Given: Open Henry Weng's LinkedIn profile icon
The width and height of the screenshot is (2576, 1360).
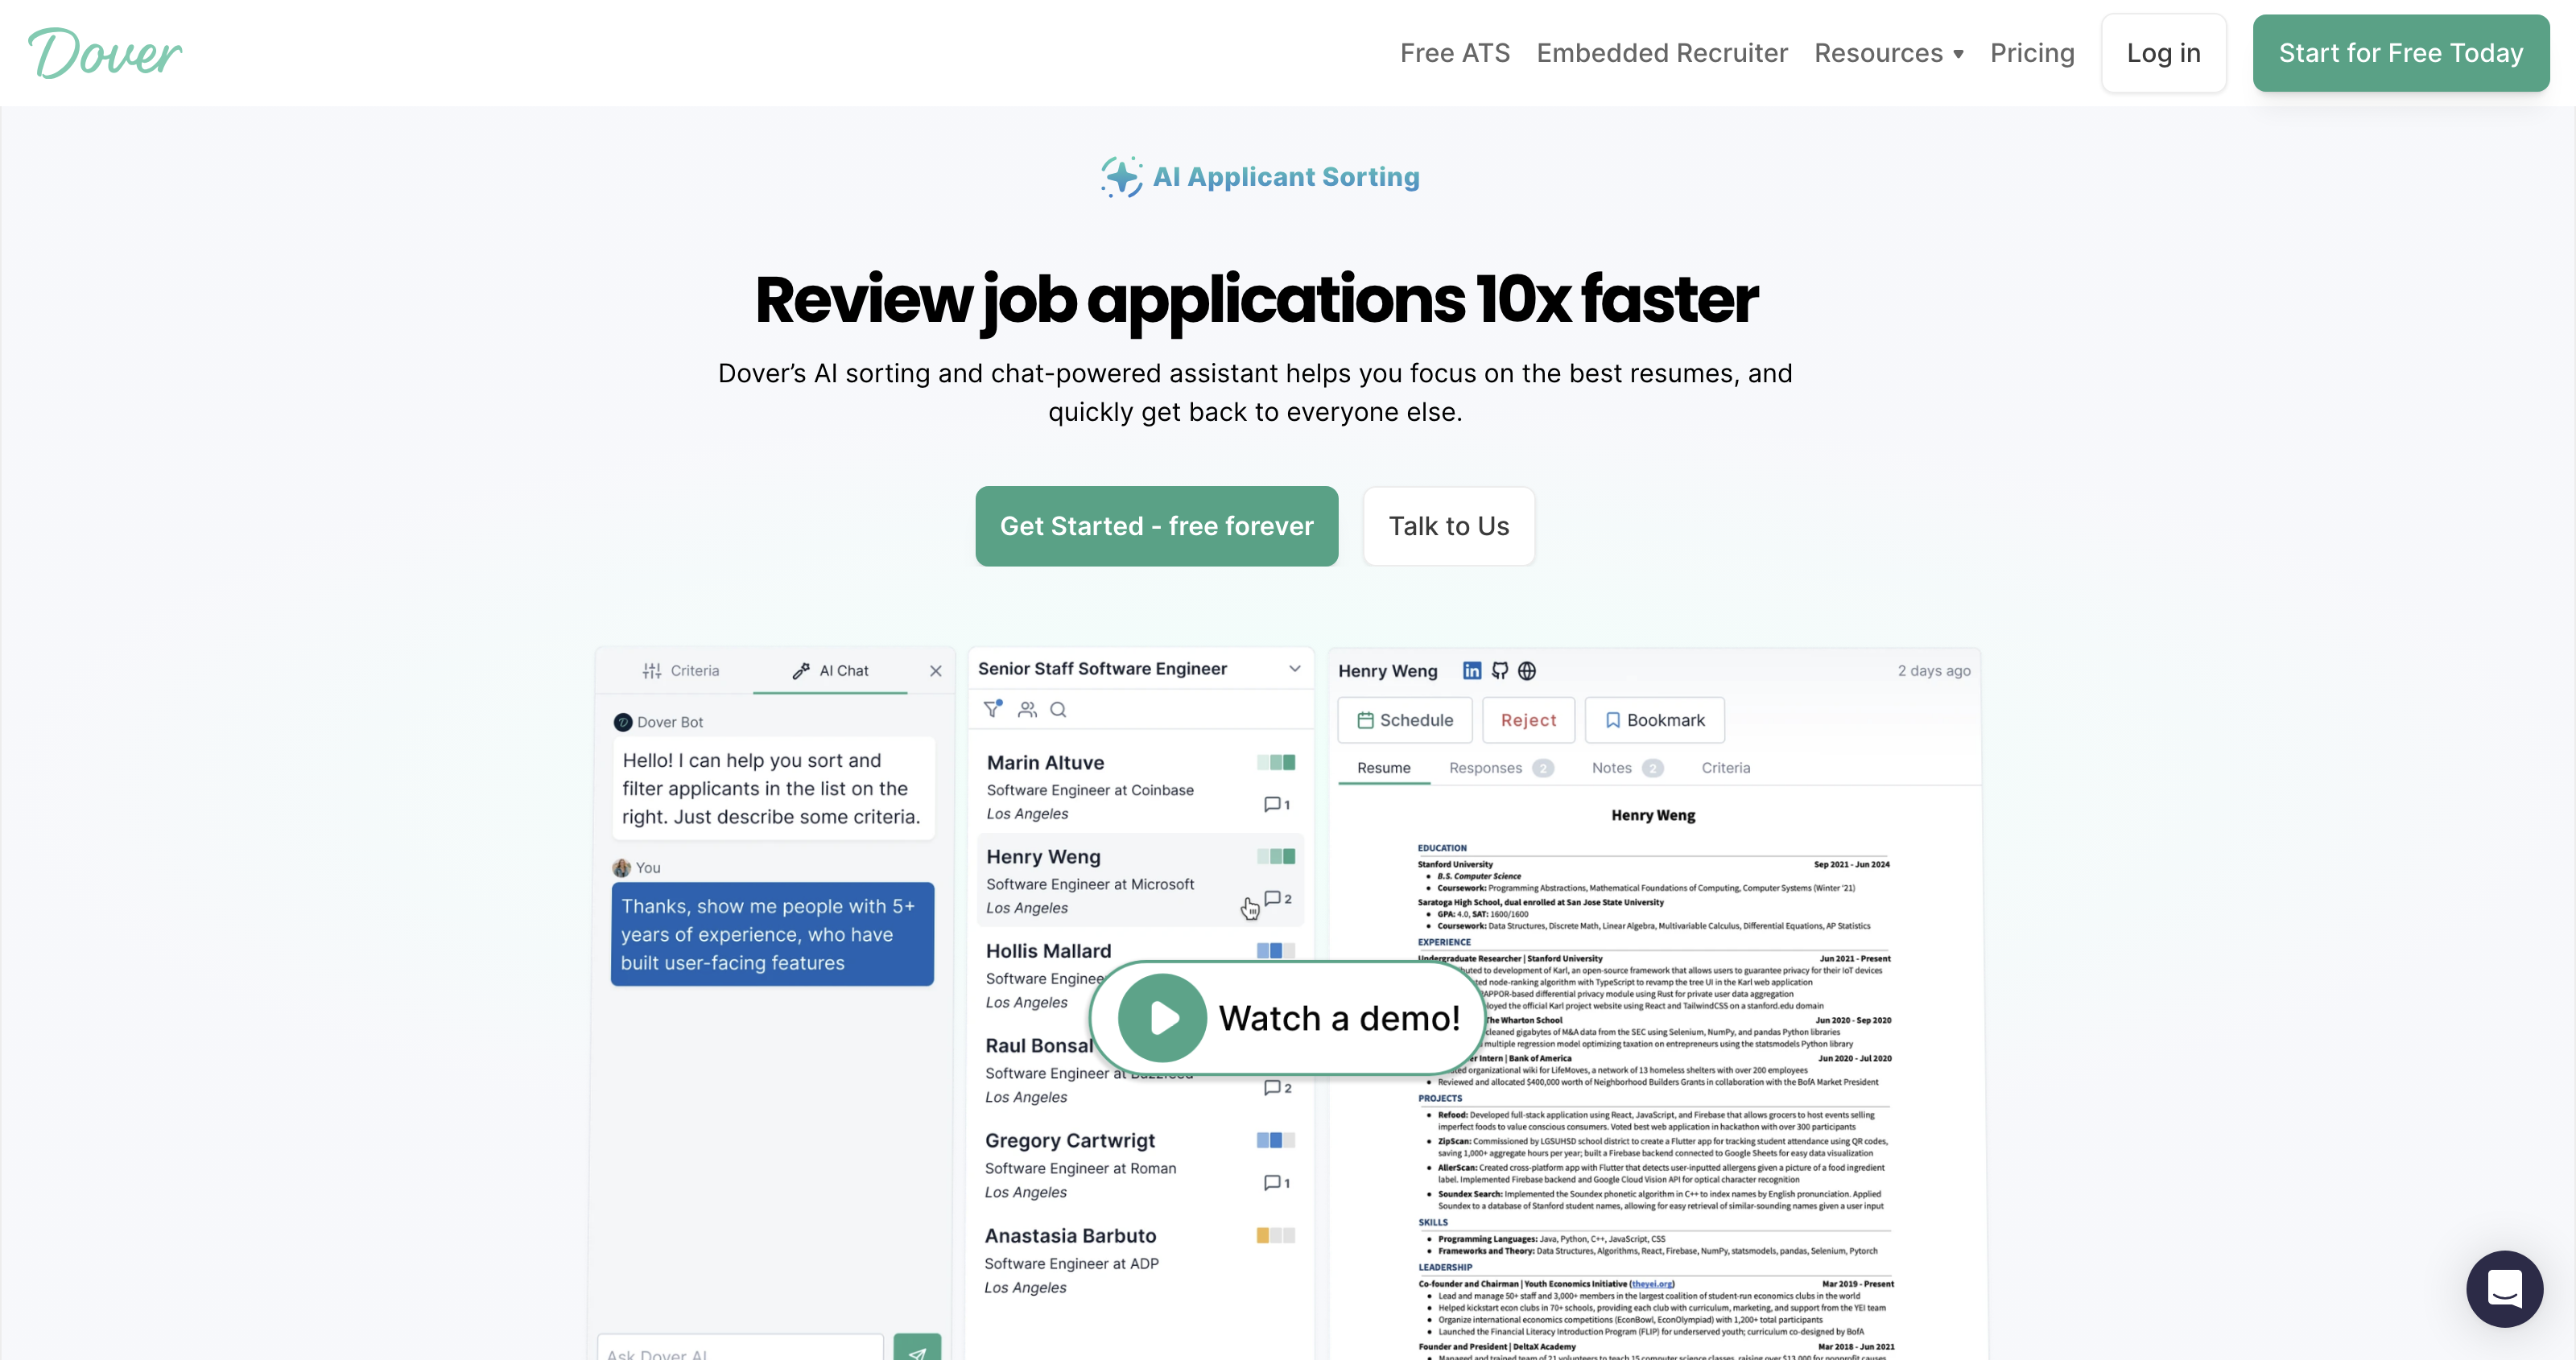Looking at the screenshot, I should [x=1472, y=671].
